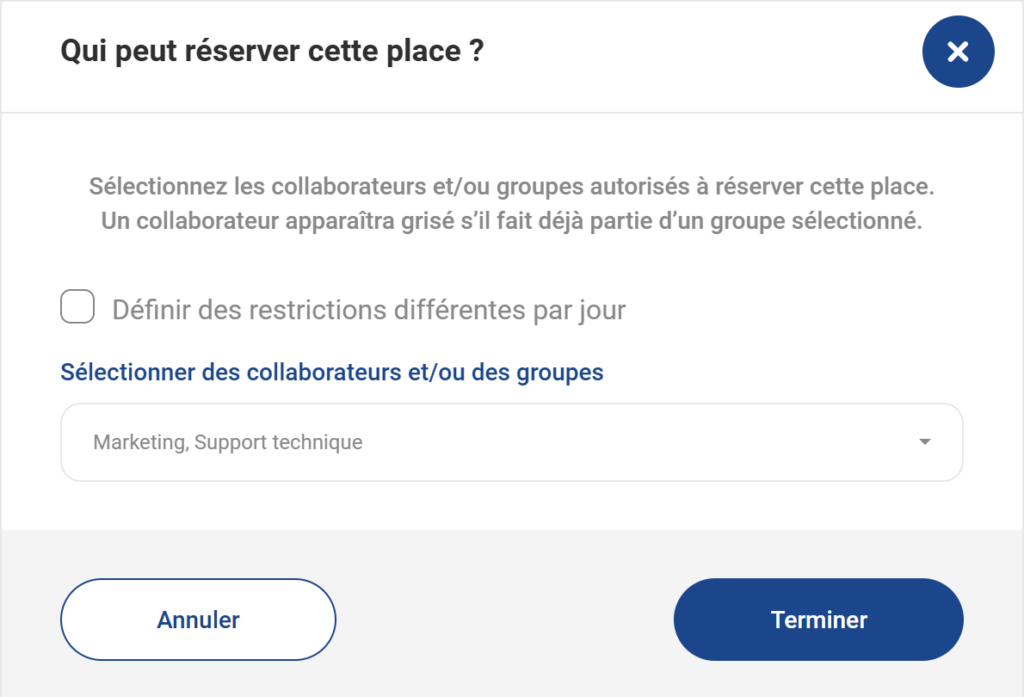1024x697 pixels.
Task: Click the rounded Terminer button
Action: point(818,619)
